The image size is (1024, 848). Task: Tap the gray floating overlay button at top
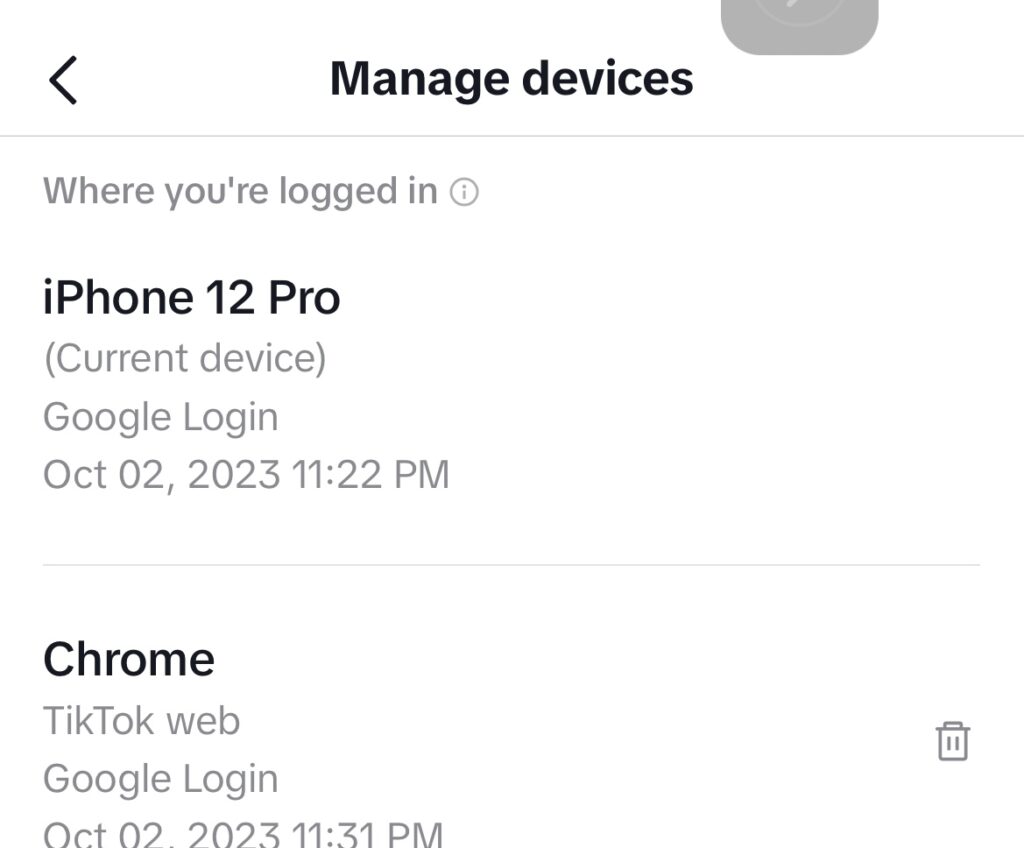799,26
